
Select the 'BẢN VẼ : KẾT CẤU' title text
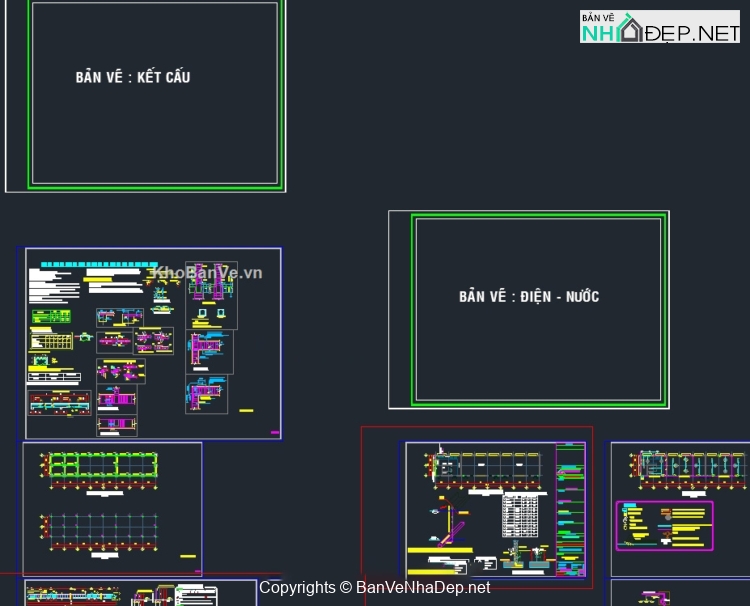click(132, 77)
